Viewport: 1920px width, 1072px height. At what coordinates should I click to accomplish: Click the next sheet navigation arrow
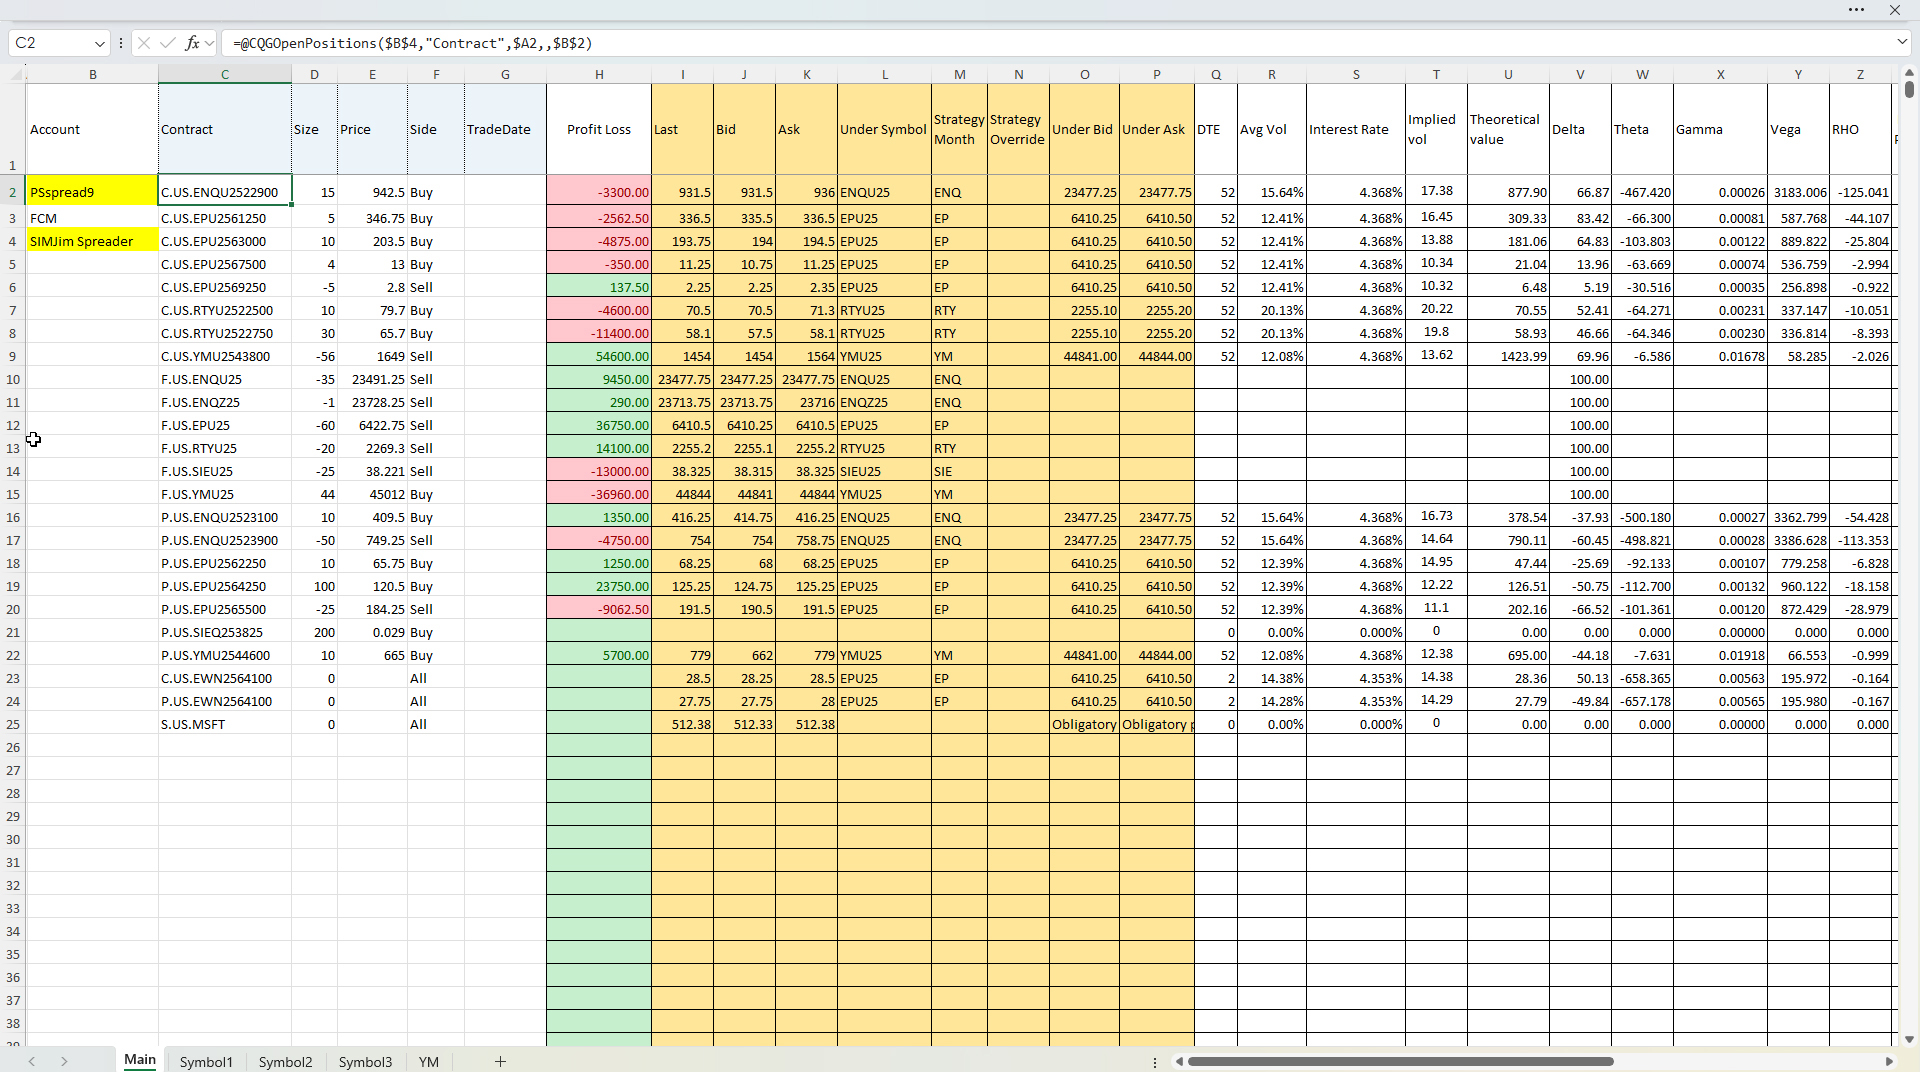(x=64, y=1061)
